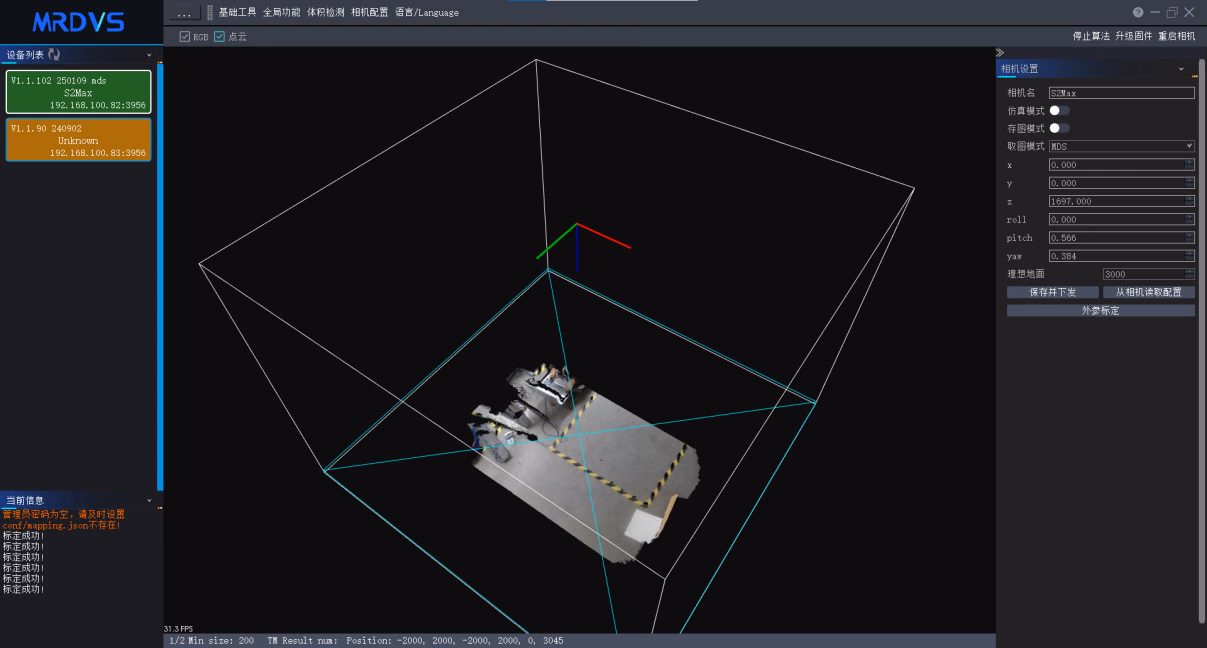Click the 31.3 FPS readout

click(x=179, y=628)
